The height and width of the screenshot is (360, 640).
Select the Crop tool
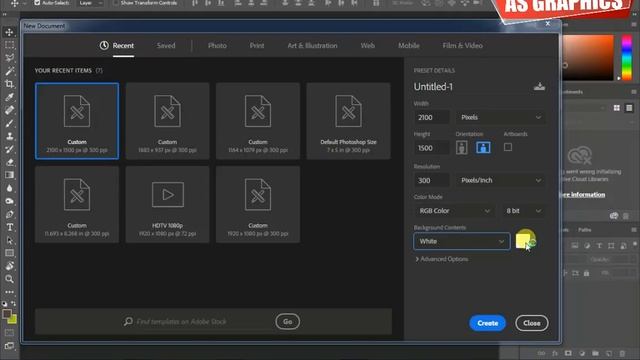coord(9,84)
